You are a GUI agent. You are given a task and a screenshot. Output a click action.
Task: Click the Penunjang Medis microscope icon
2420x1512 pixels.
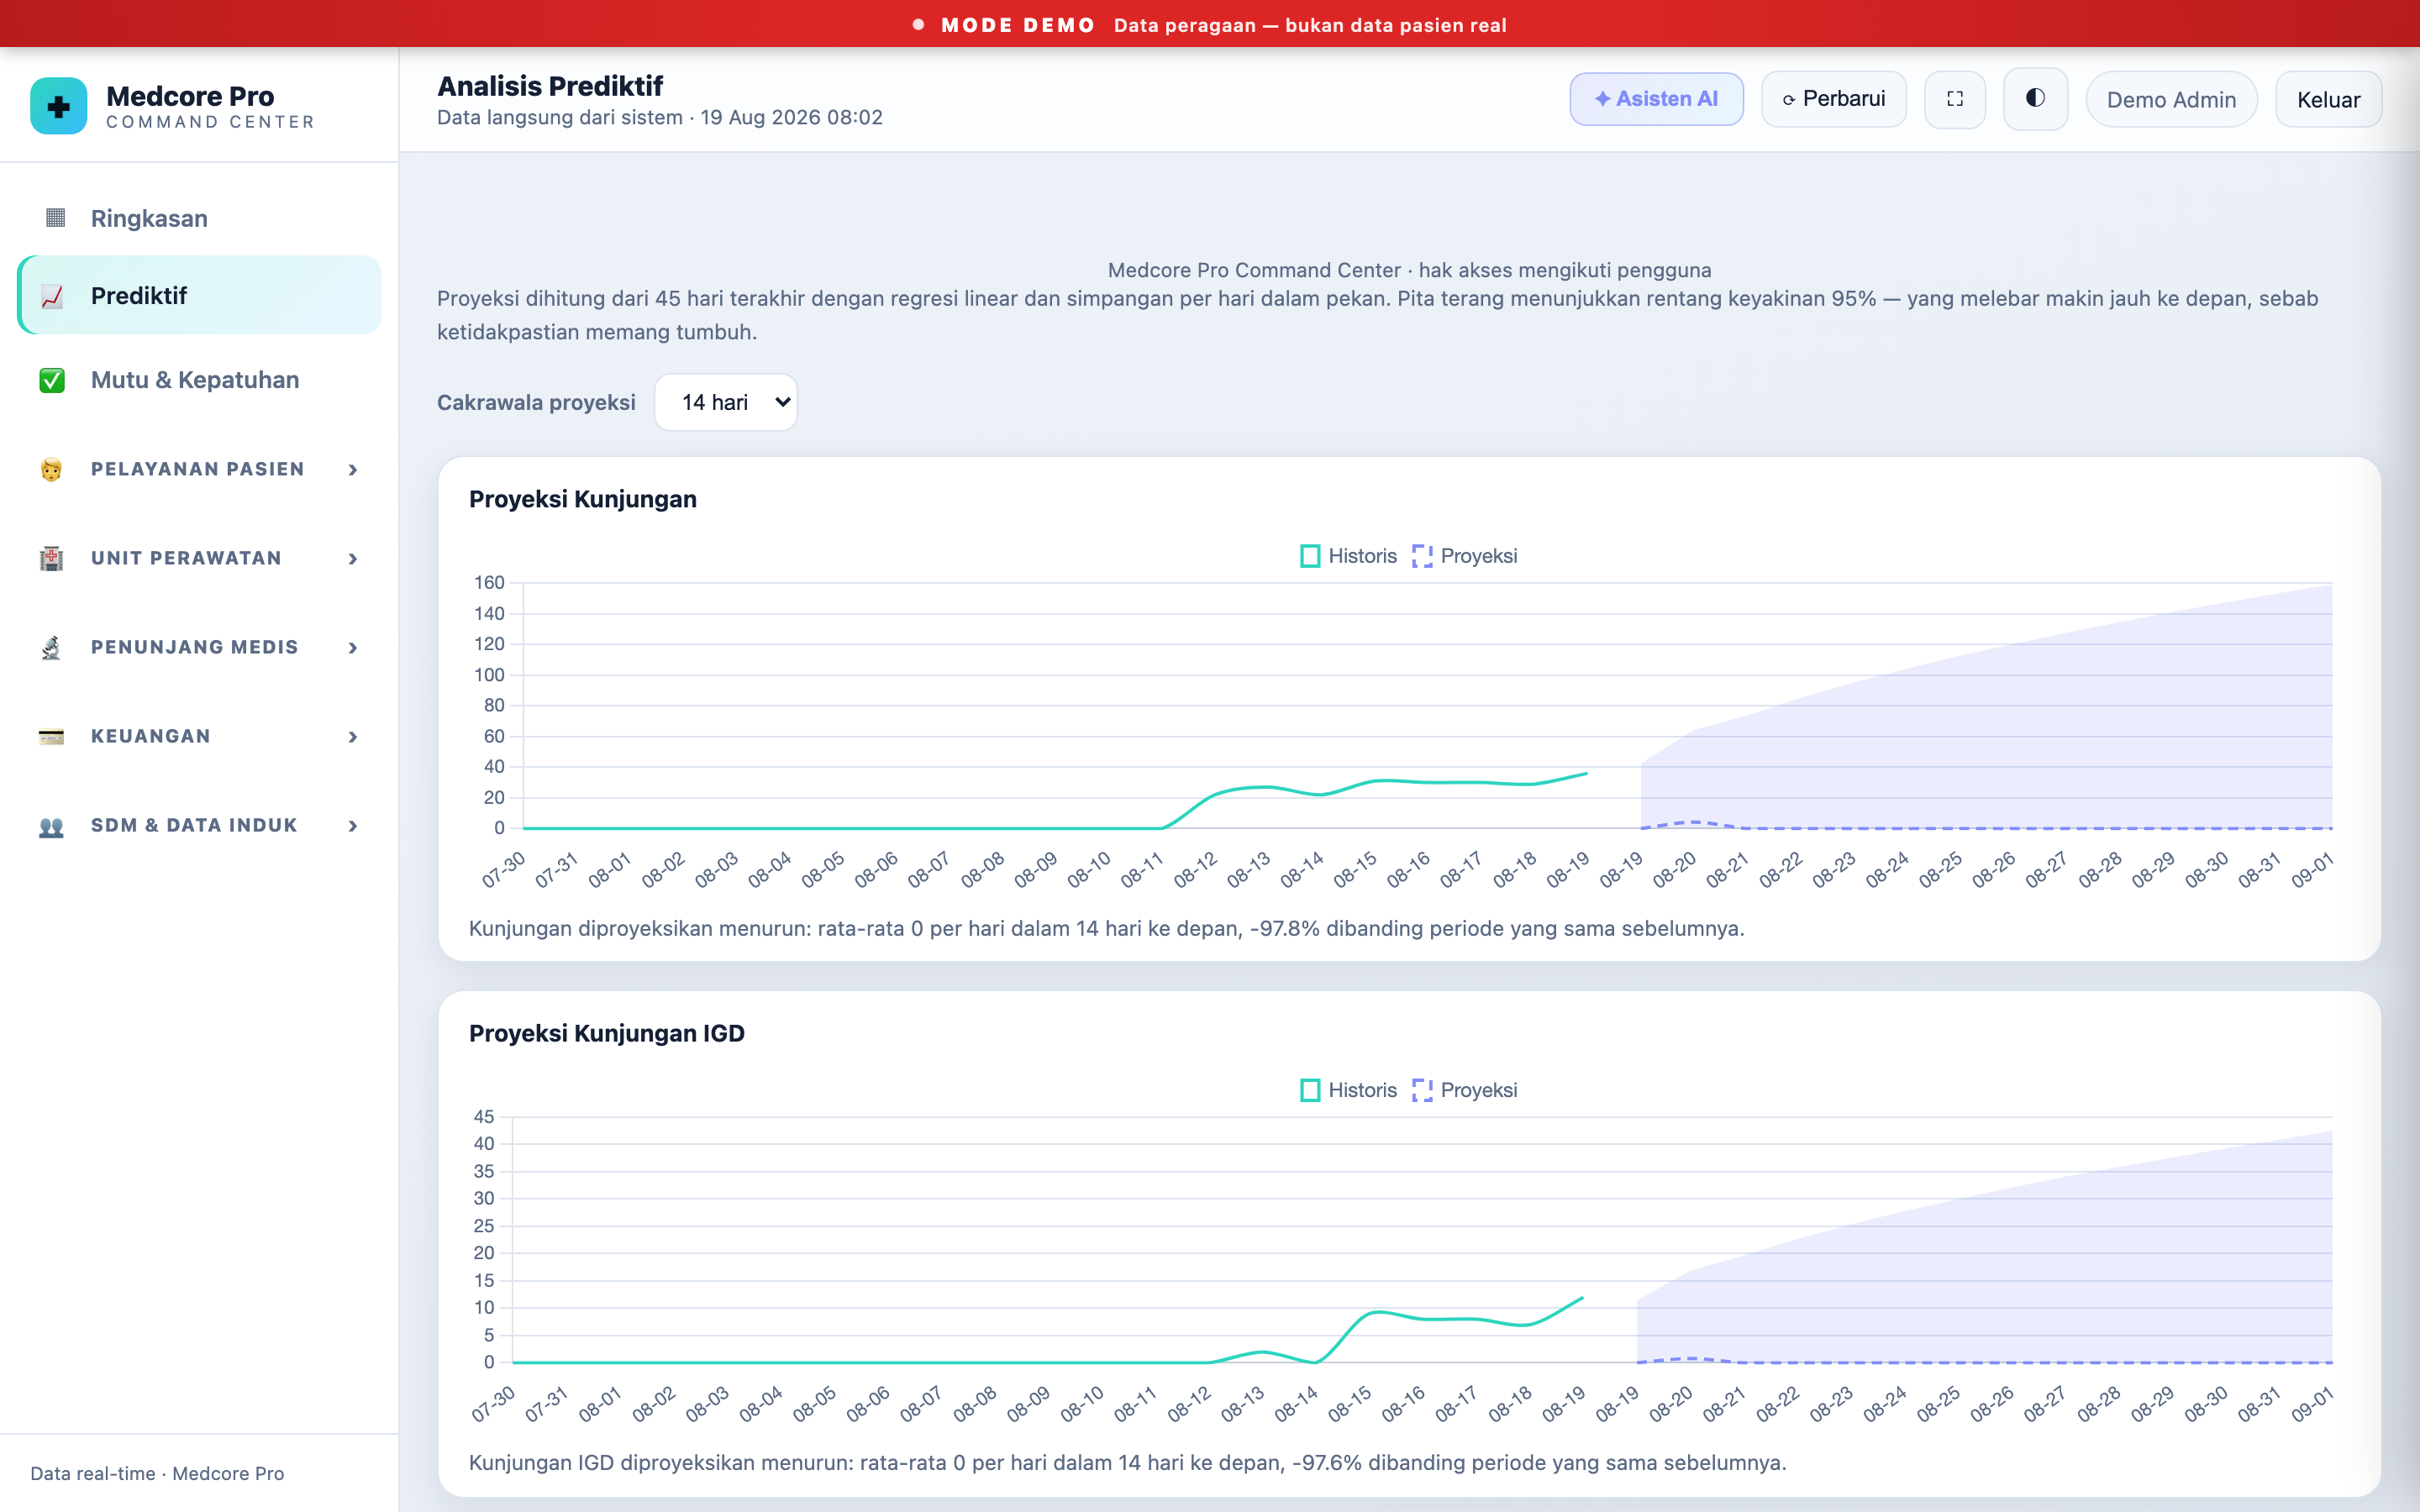point(51,647)
